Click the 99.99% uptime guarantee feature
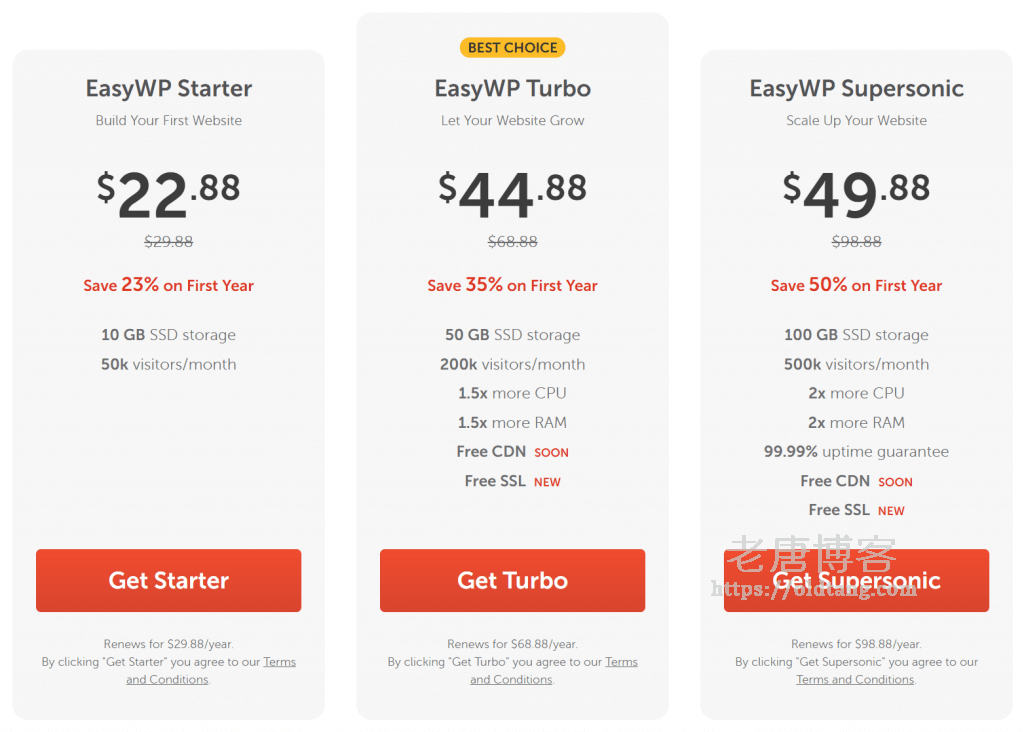 [x=856, y=452]
